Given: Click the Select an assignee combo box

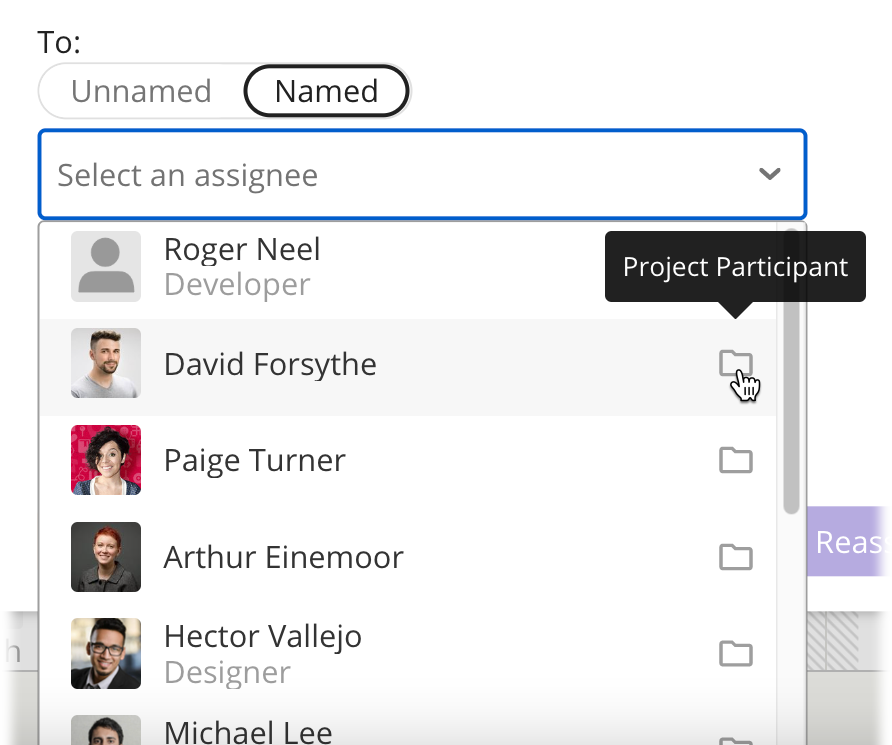Looking at the screenshot, I should [x=400, y=175].
